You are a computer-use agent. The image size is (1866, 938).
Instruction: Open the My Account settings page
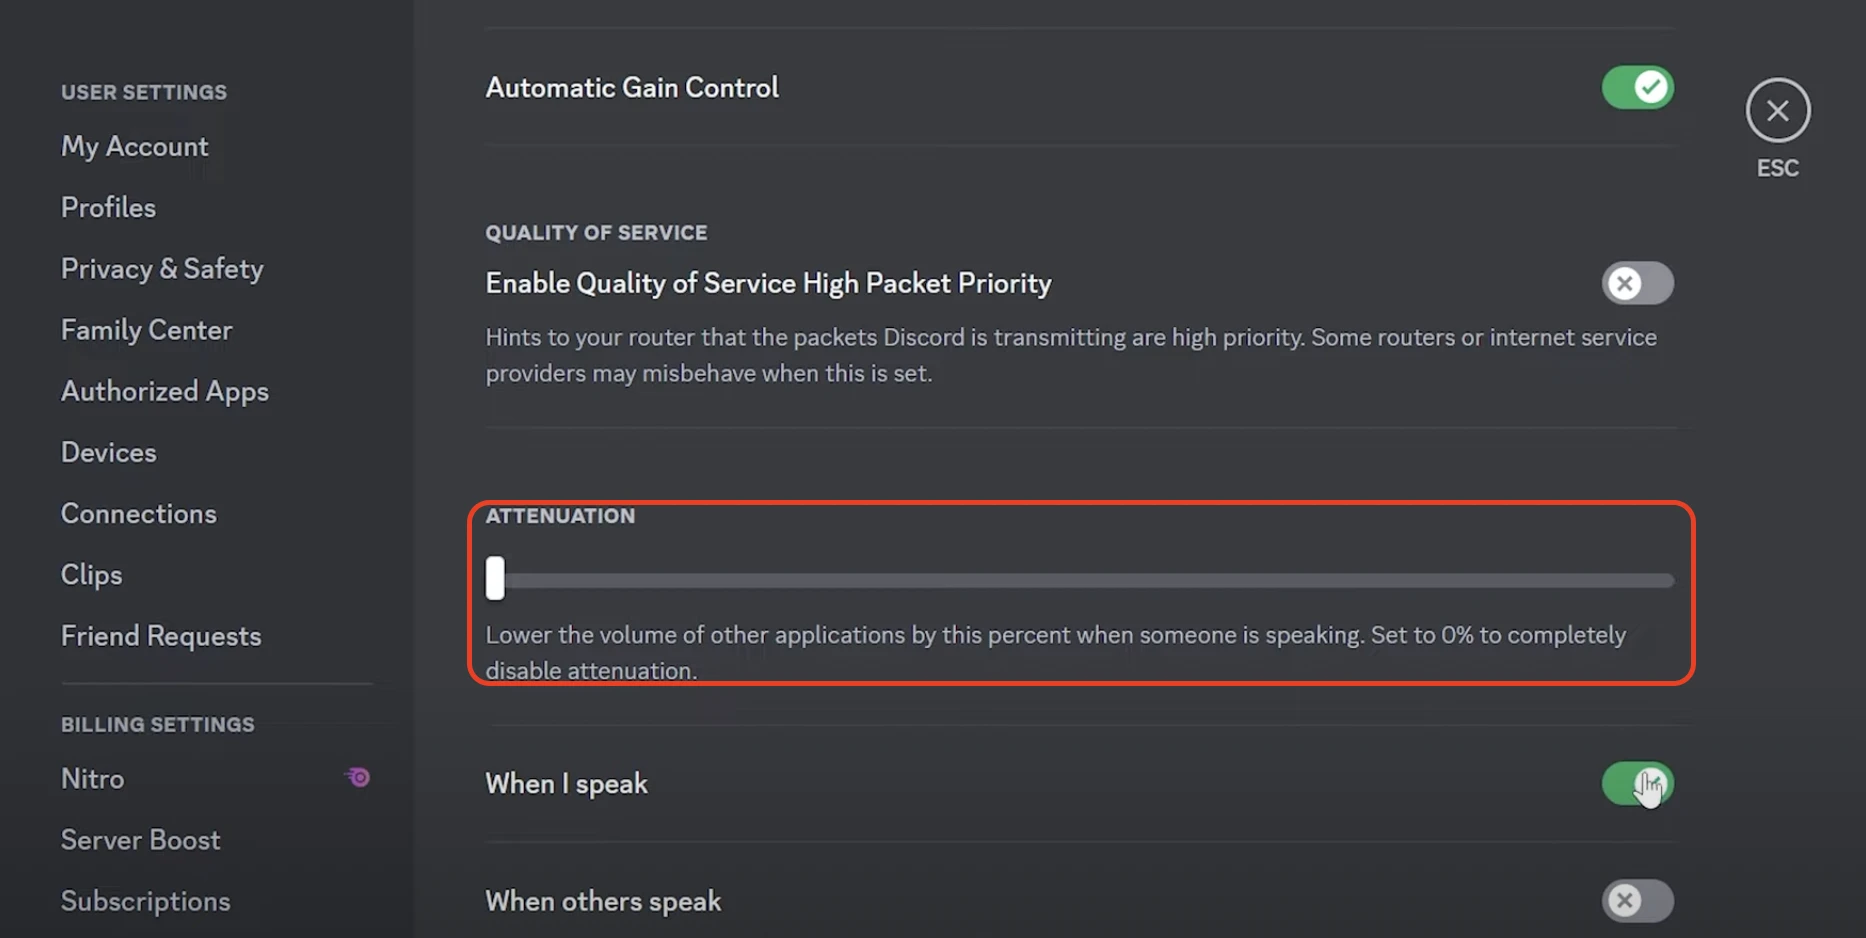click(x=135, y=147)
